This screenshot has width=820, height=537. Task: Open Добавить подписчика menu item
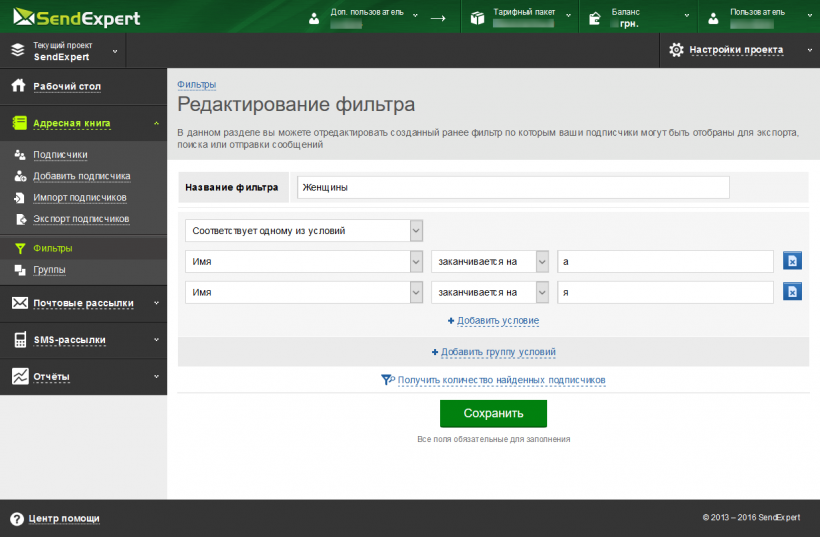(x=82, y=176)
